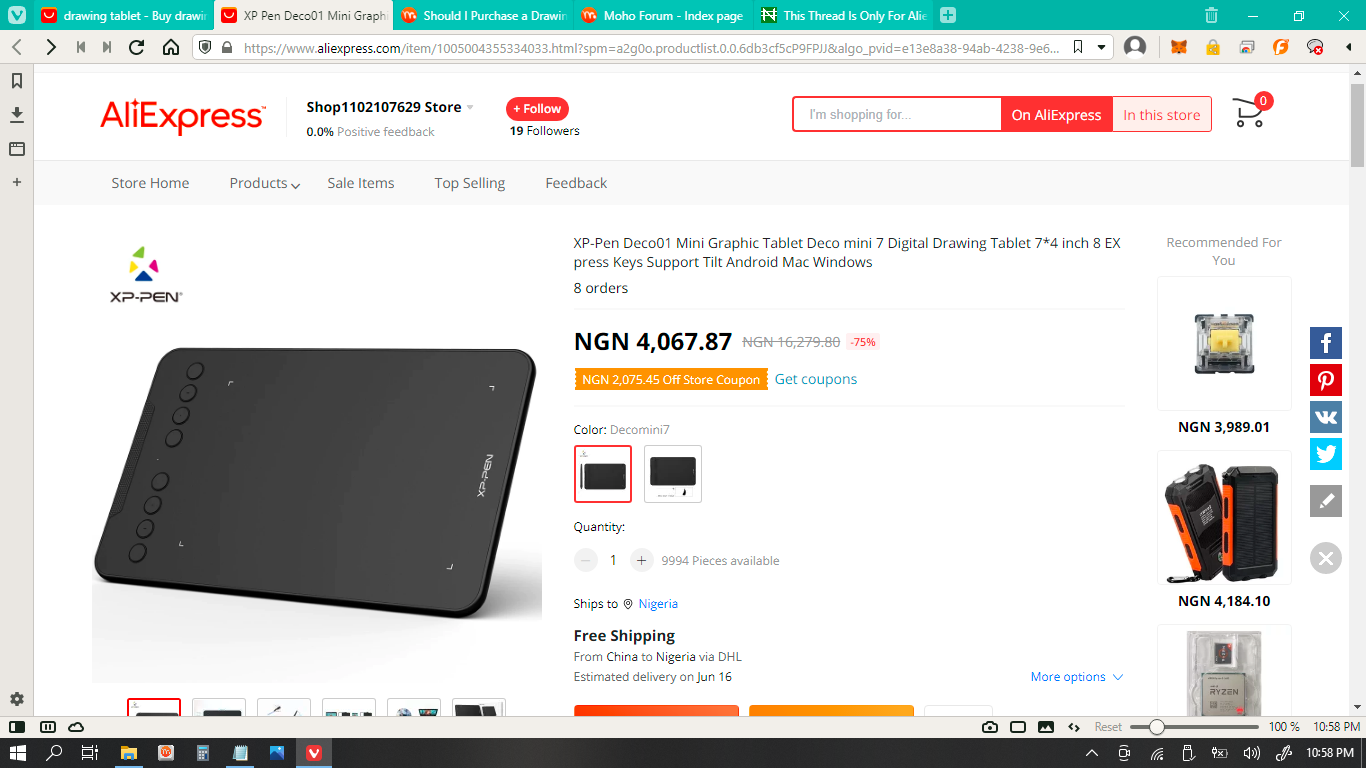Increase quantity with plus button
This screenshot has height=768, width=1366.
(x=641, y=560)
